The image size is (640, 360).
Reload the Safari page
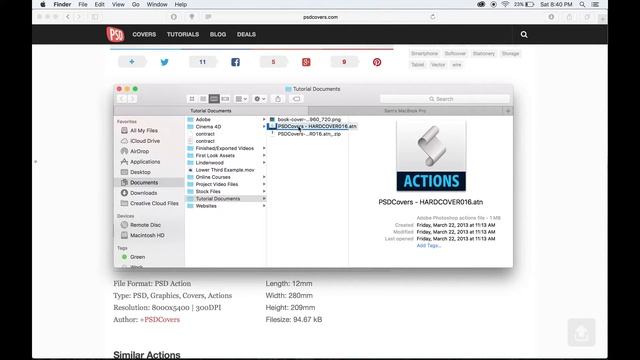click(433, 17)
